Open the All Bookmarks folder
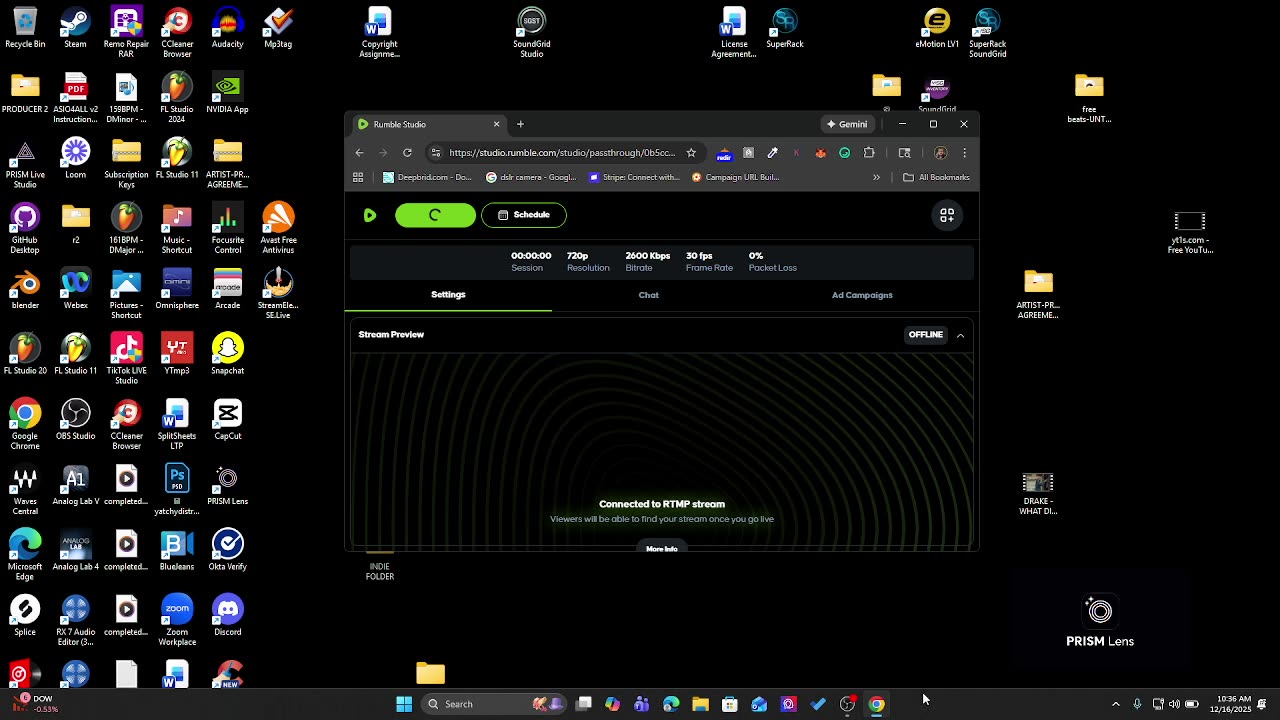 coord(936,177)
